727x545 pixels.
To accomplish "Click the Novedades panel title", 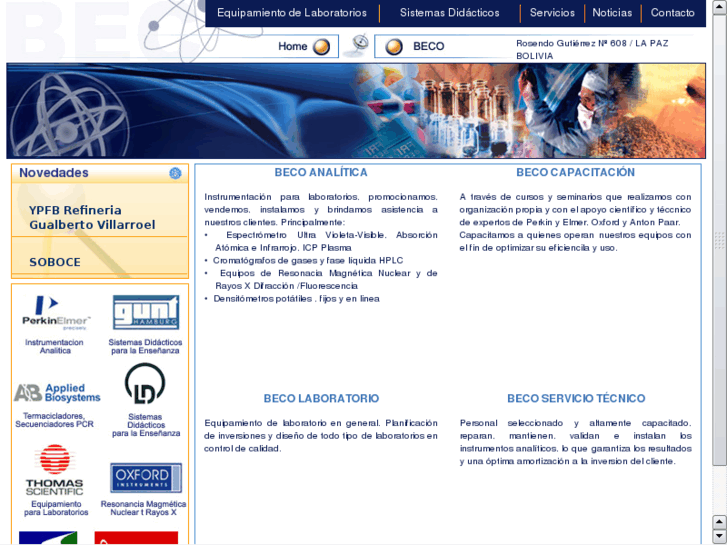I will [54, 173].
